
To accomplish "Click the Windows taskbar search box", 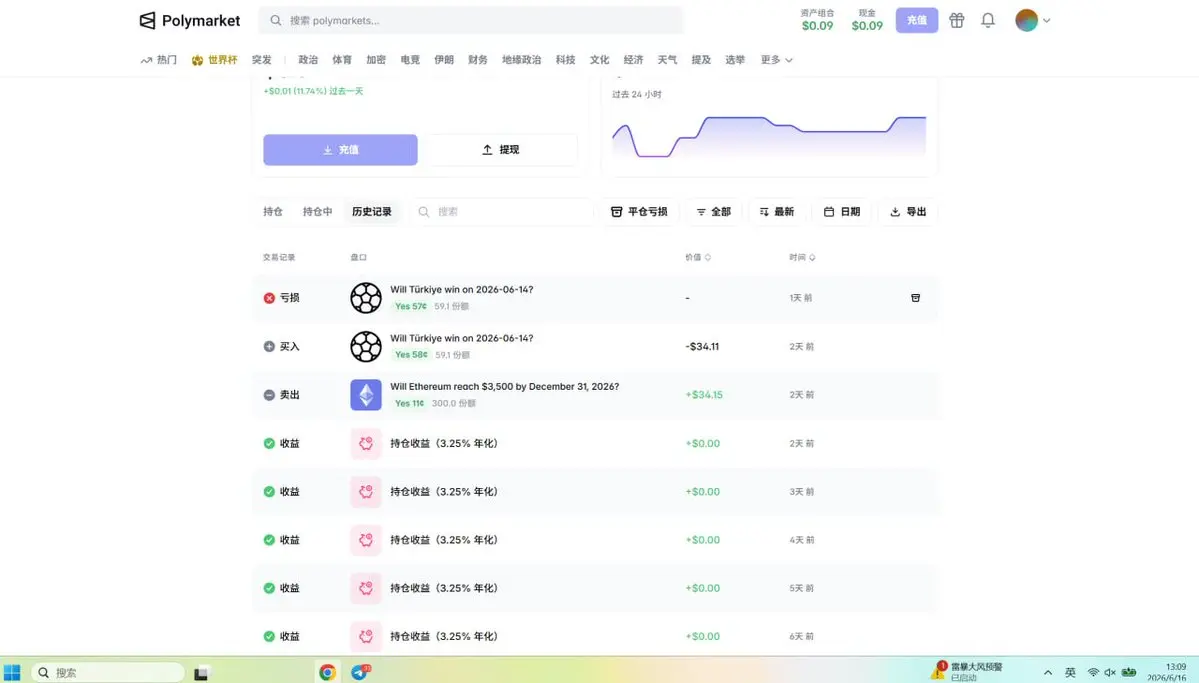I will tap(108, 672).
